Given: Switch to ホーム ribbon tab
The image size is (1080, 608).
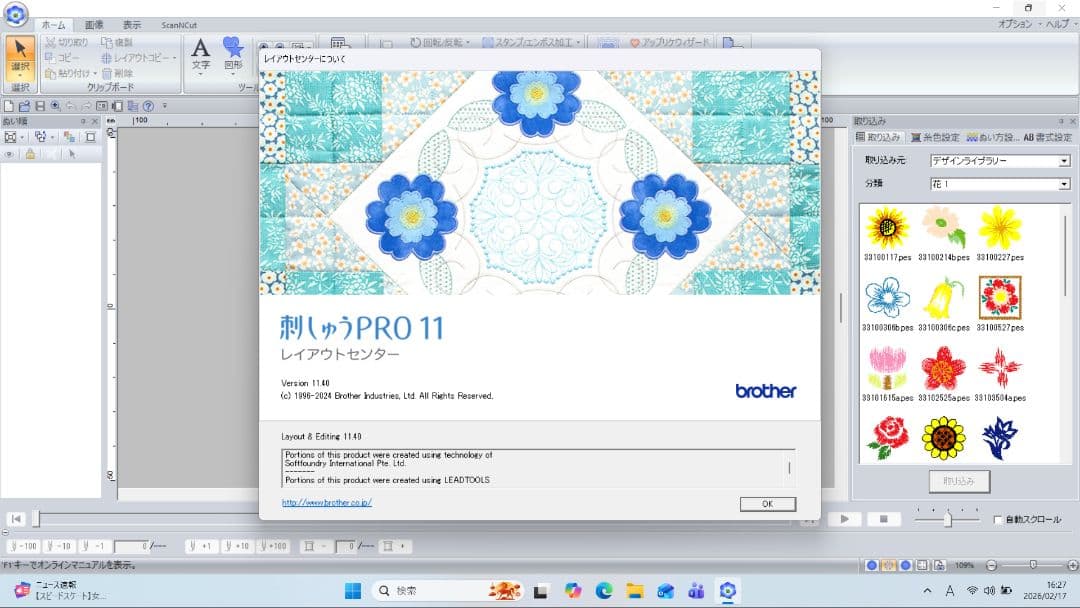Looking at the screenshot, I should click(x=53, y=25).
